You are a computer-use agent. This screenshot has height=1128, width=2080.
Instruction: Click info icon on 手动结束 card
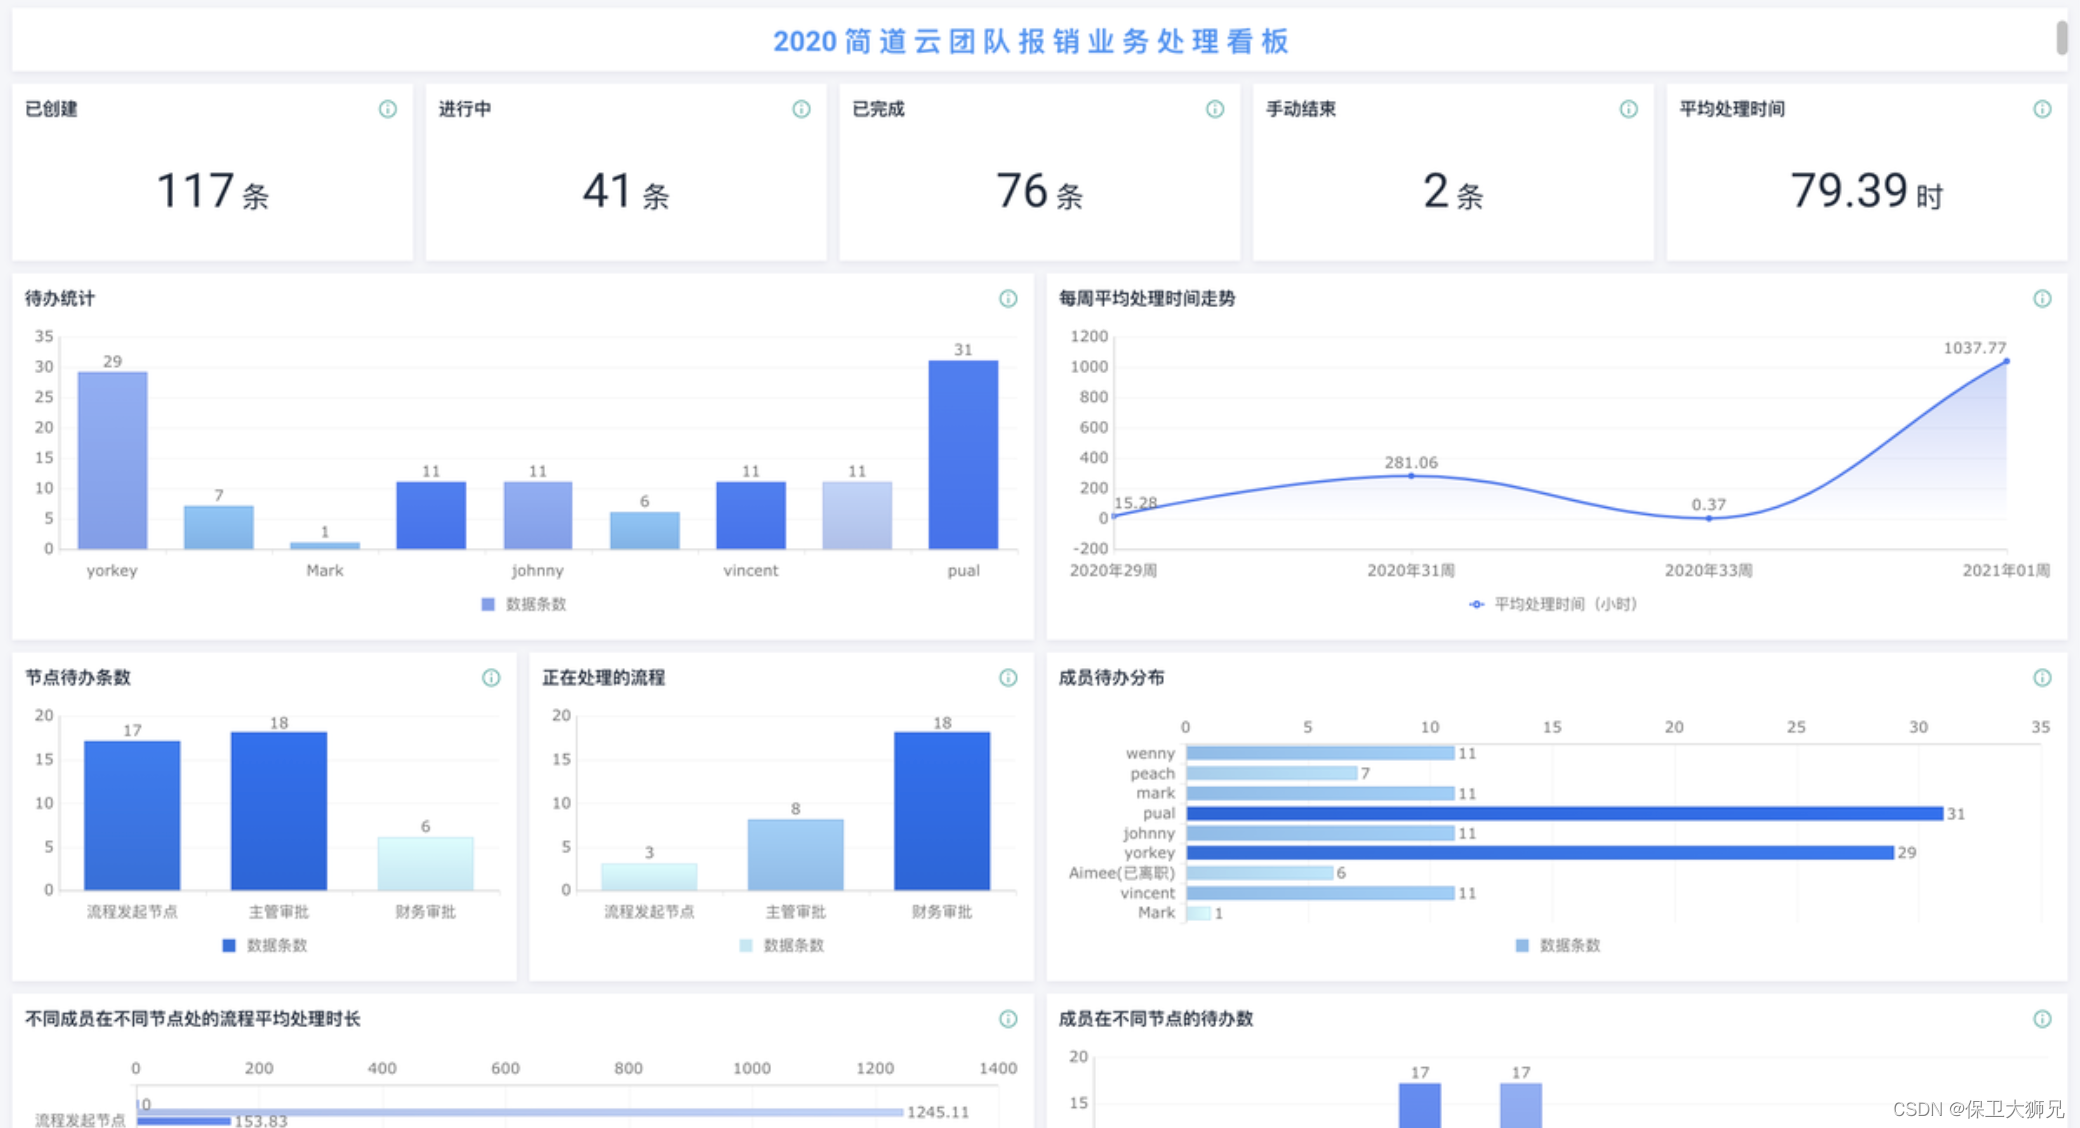[1629, 109]
